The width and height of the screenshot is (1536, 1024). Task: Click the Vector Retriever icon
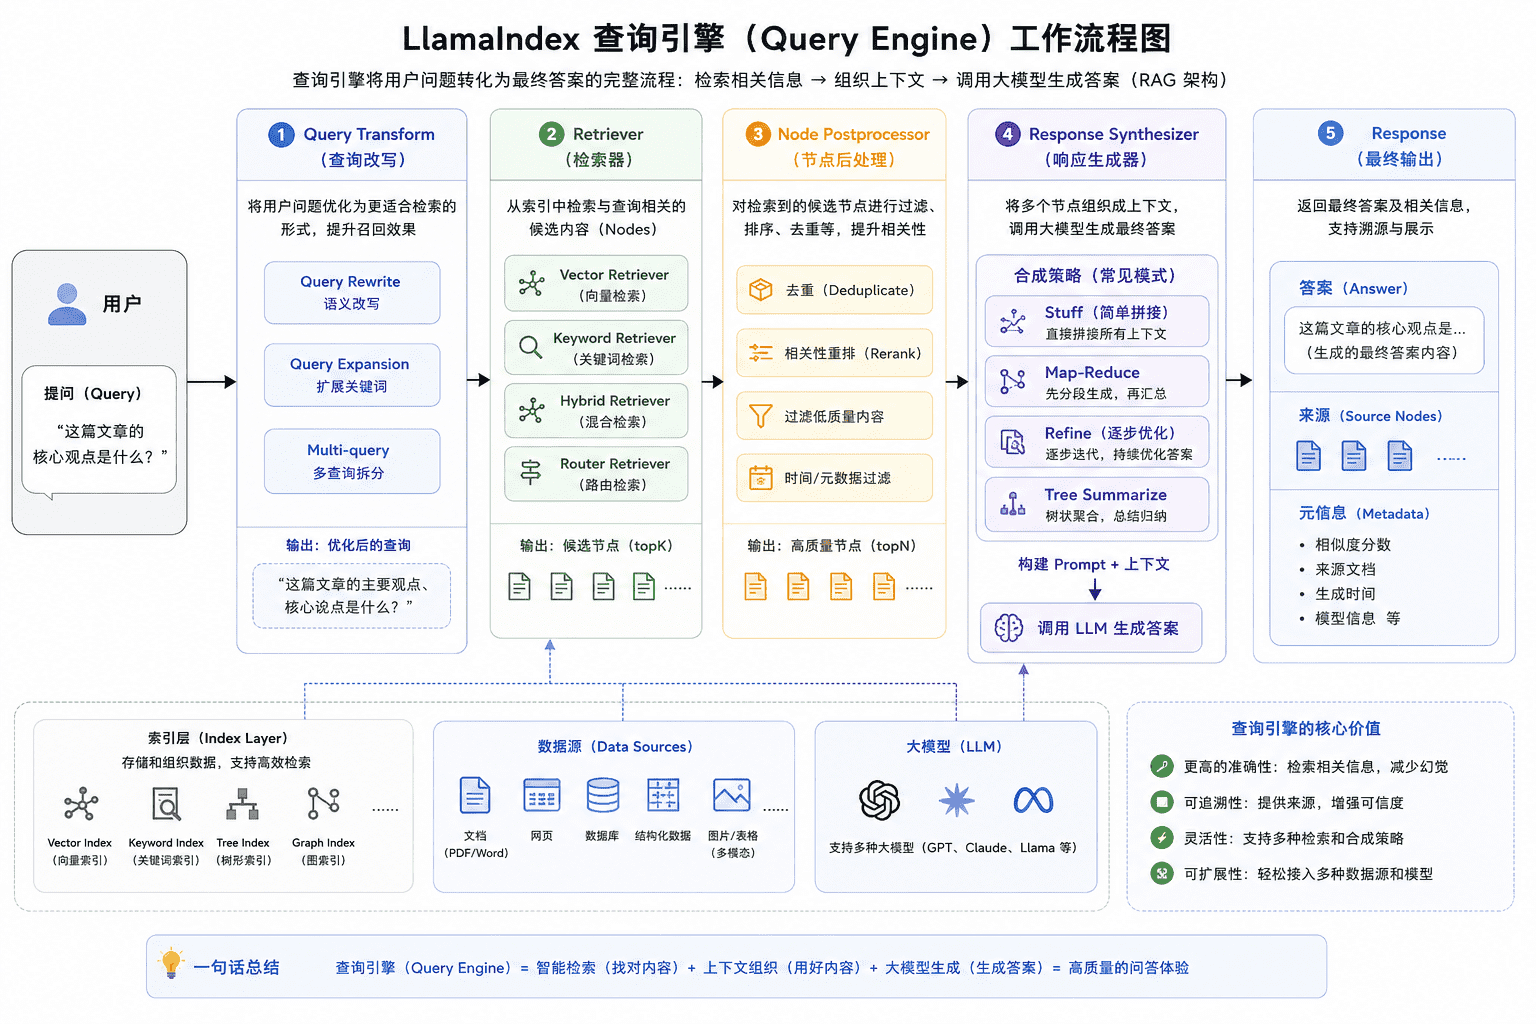point(531,284)
